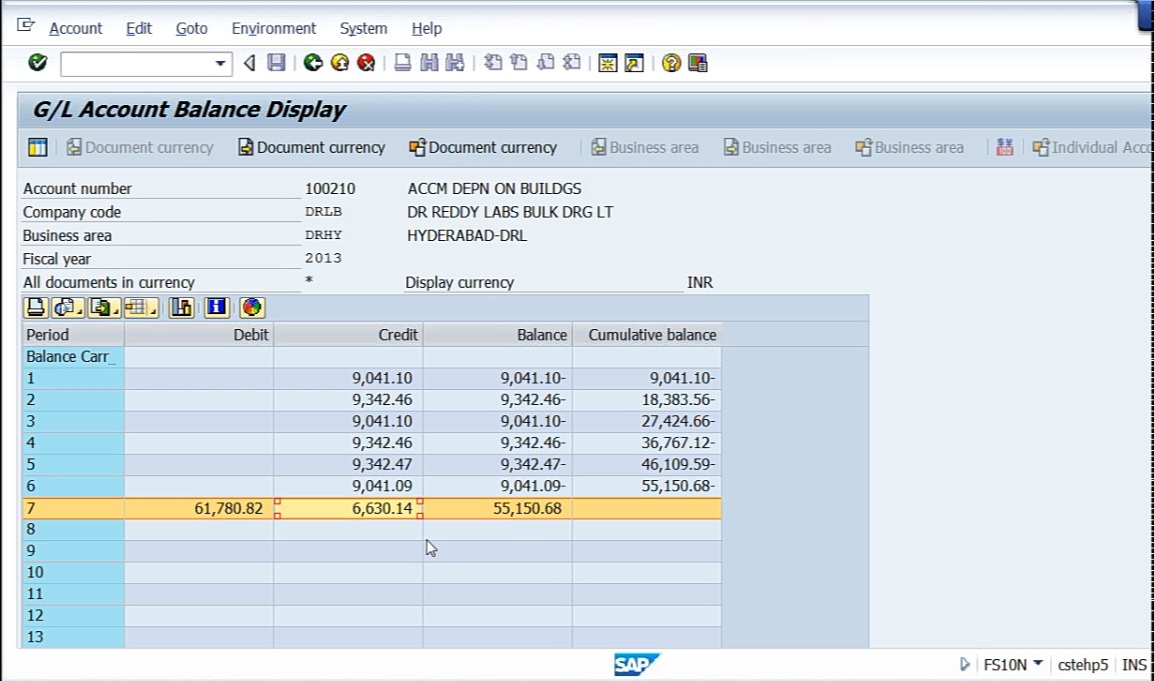Viewport: 1154px width, 681px height.
Task: Click the Previous Page icon
Action: (x=519, y=63)
